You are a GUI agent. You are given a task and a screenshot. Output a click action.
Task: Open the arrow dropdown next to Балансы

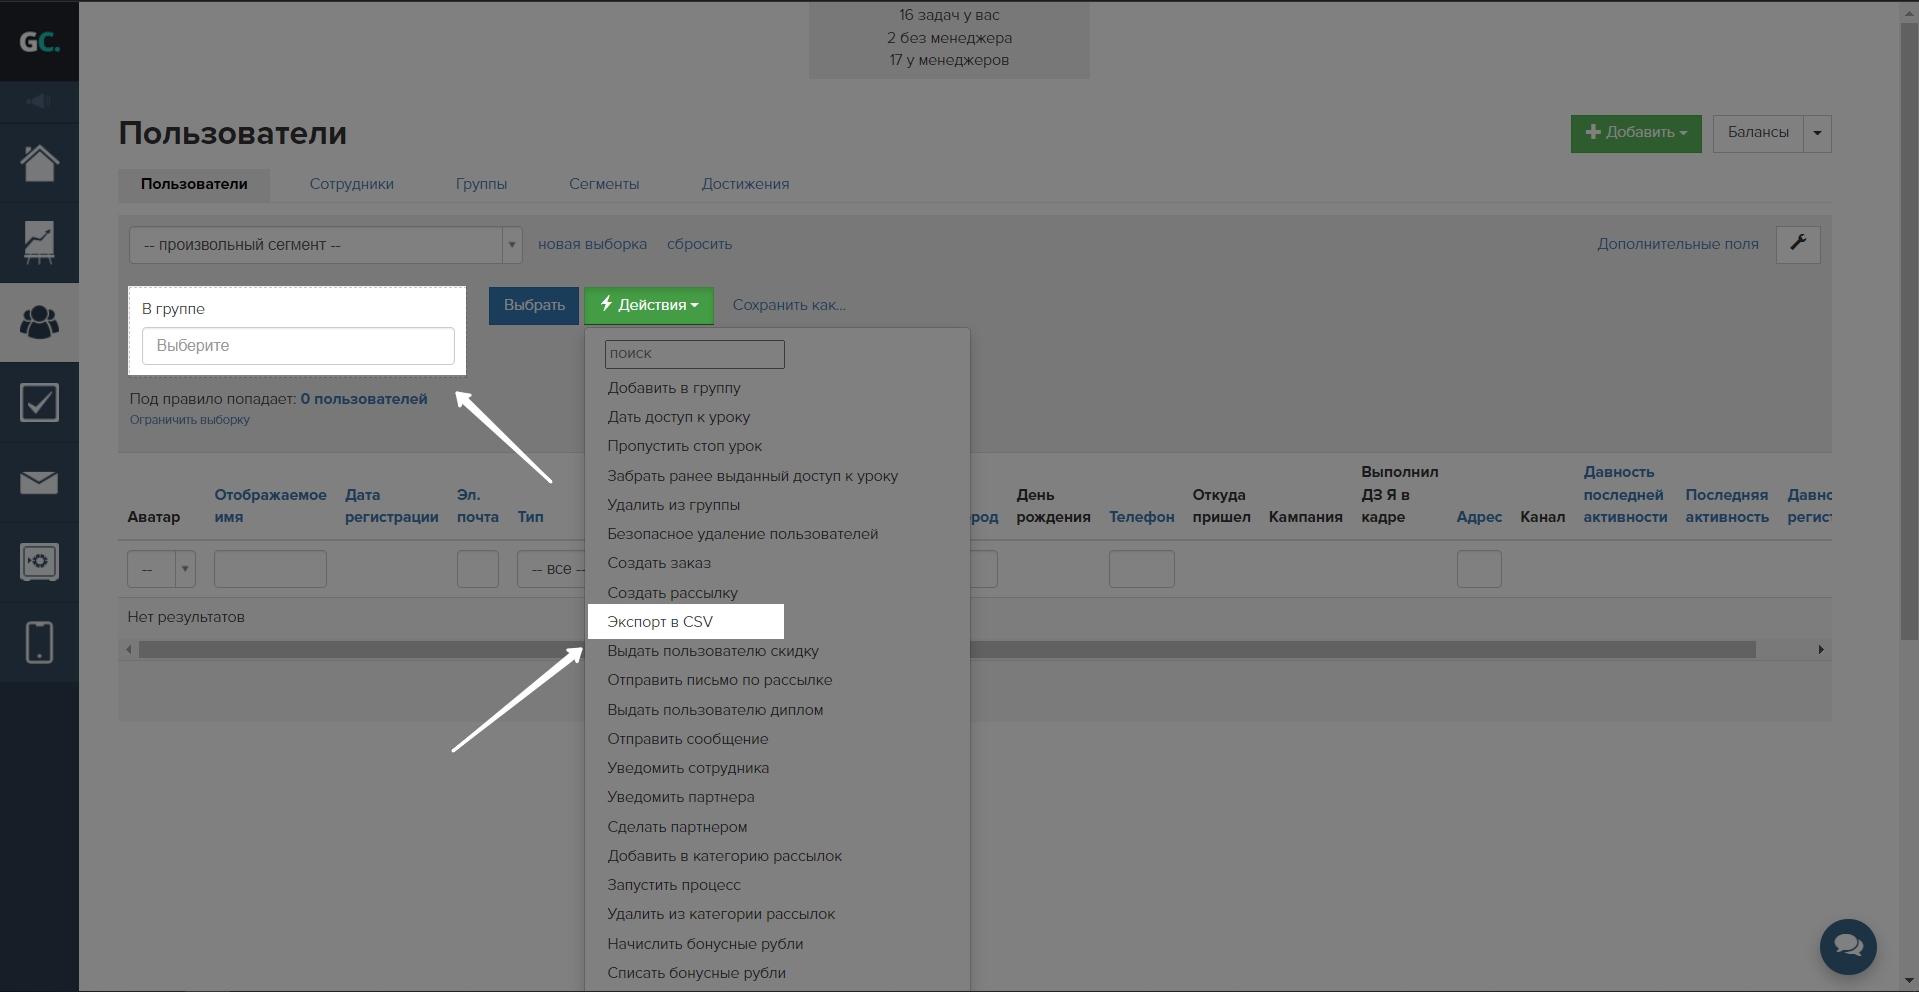pyautogui.click(x=1817, y=133)
